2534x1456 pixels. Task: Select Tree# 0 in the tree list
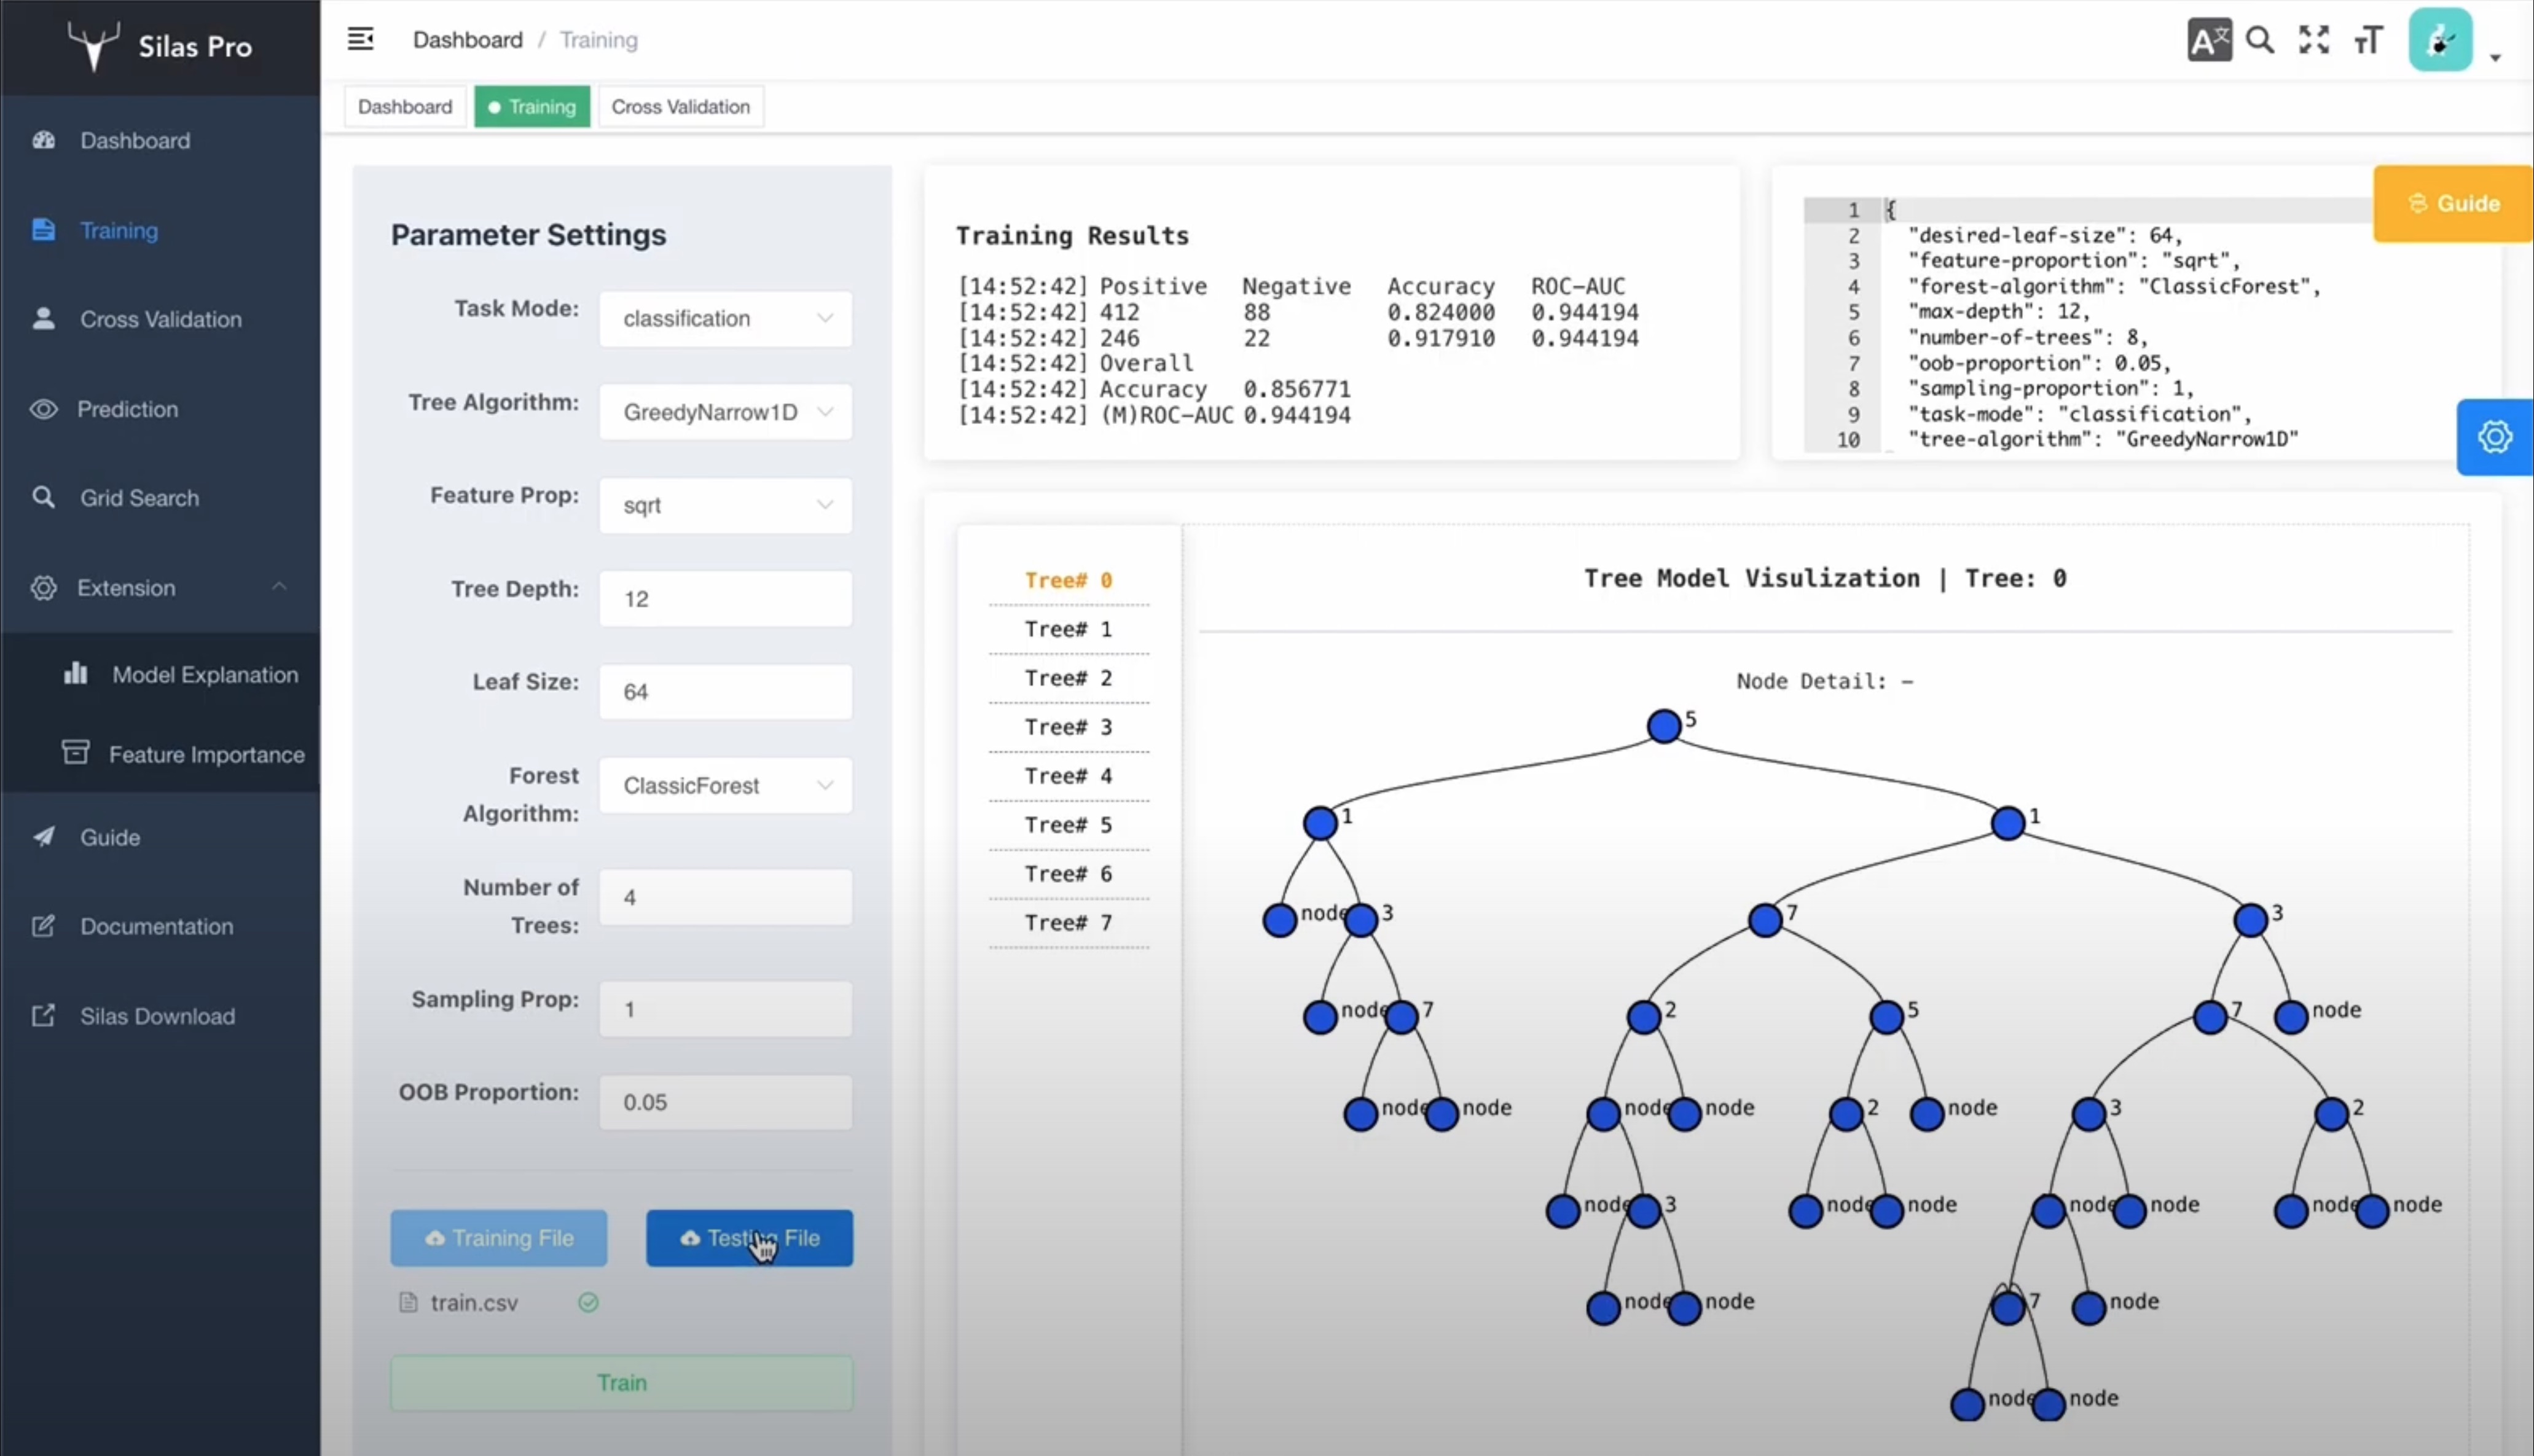pyautogui.click(x=1068, y=580)
